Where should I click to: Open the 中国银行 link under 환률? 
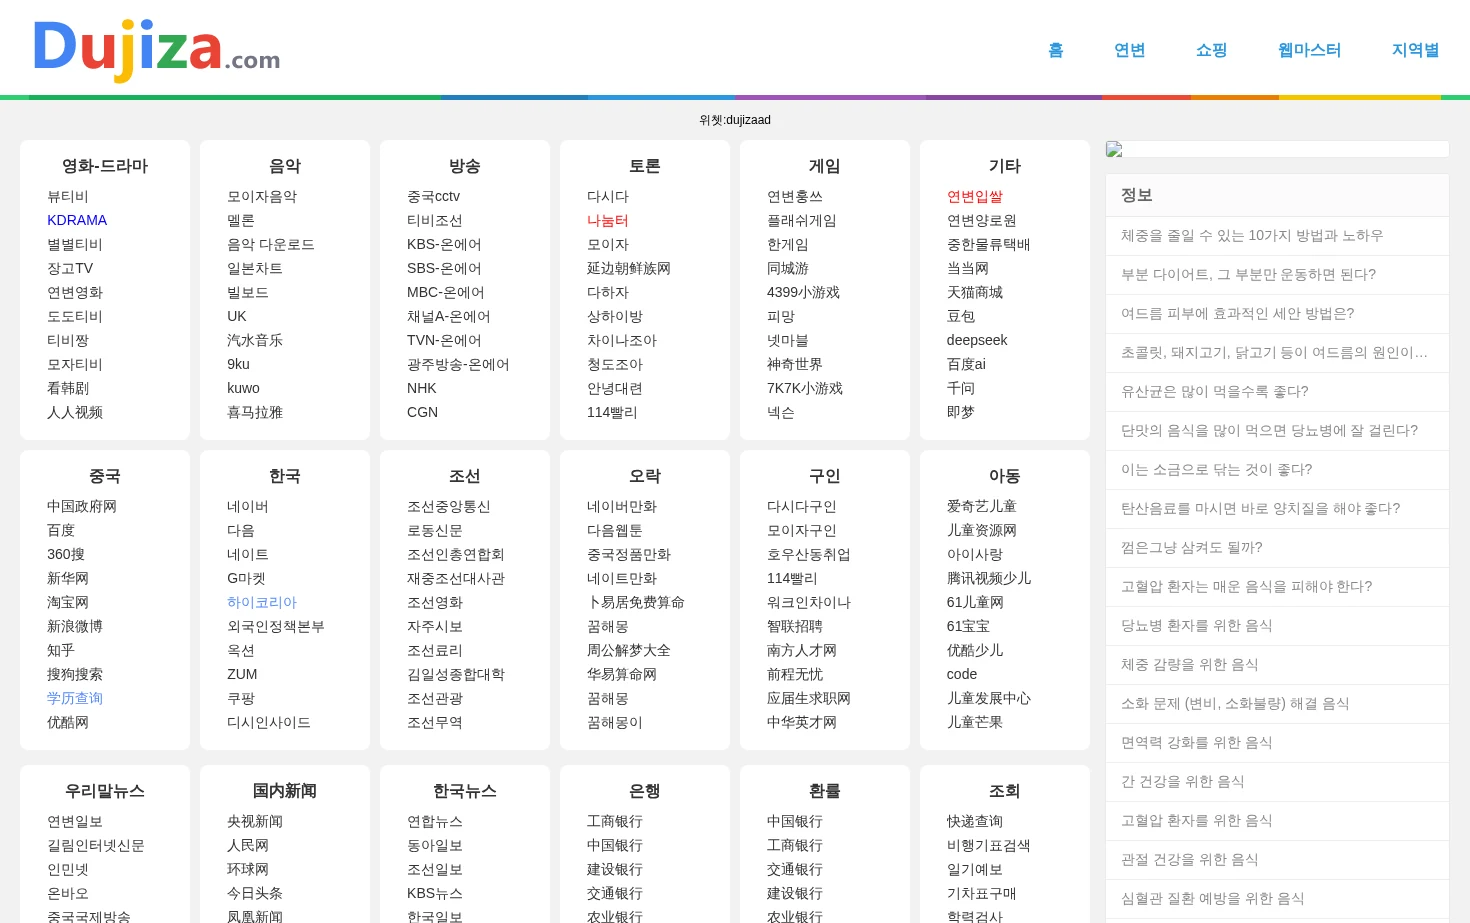(795, 821)
